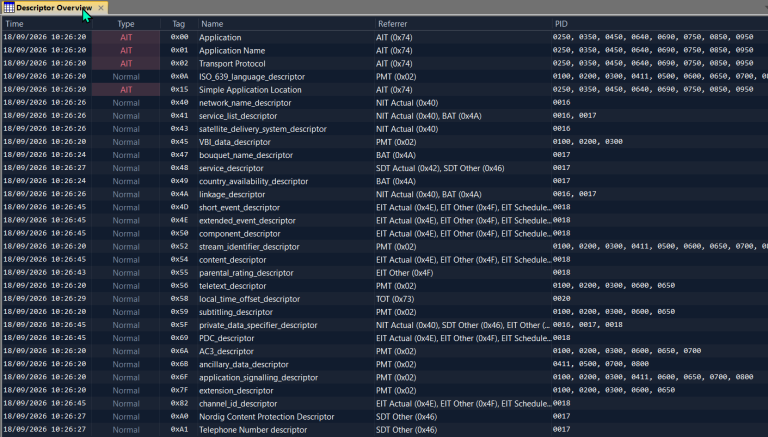Screen dimensions: 768x437
Task: Click Normal type cell of teletext_descriptor row
Action: 126,286
